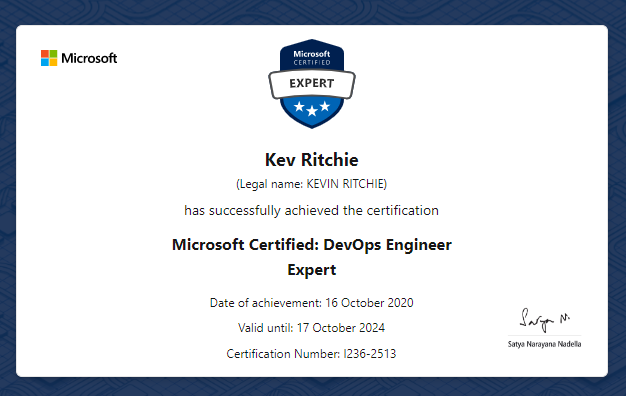Click "has successfully achieved the certification" text

[311, 210]
